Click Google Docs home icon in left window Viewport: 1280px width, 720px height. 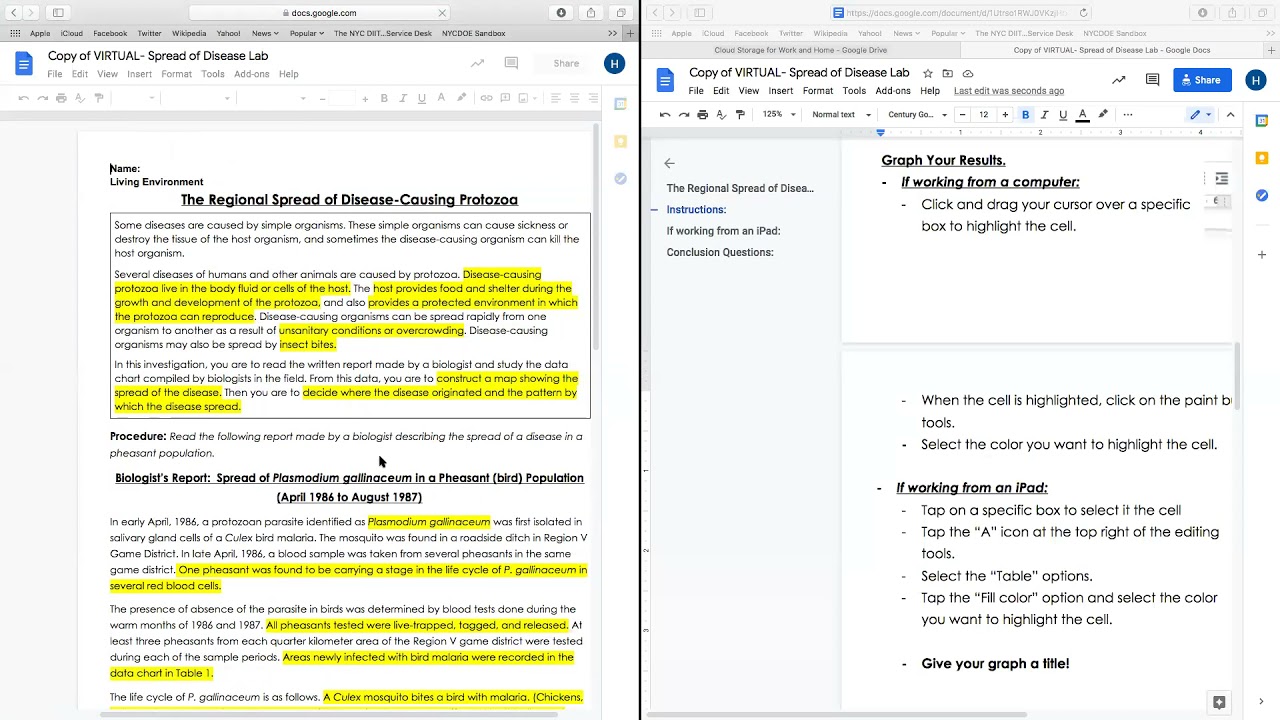tap(23, 64)
